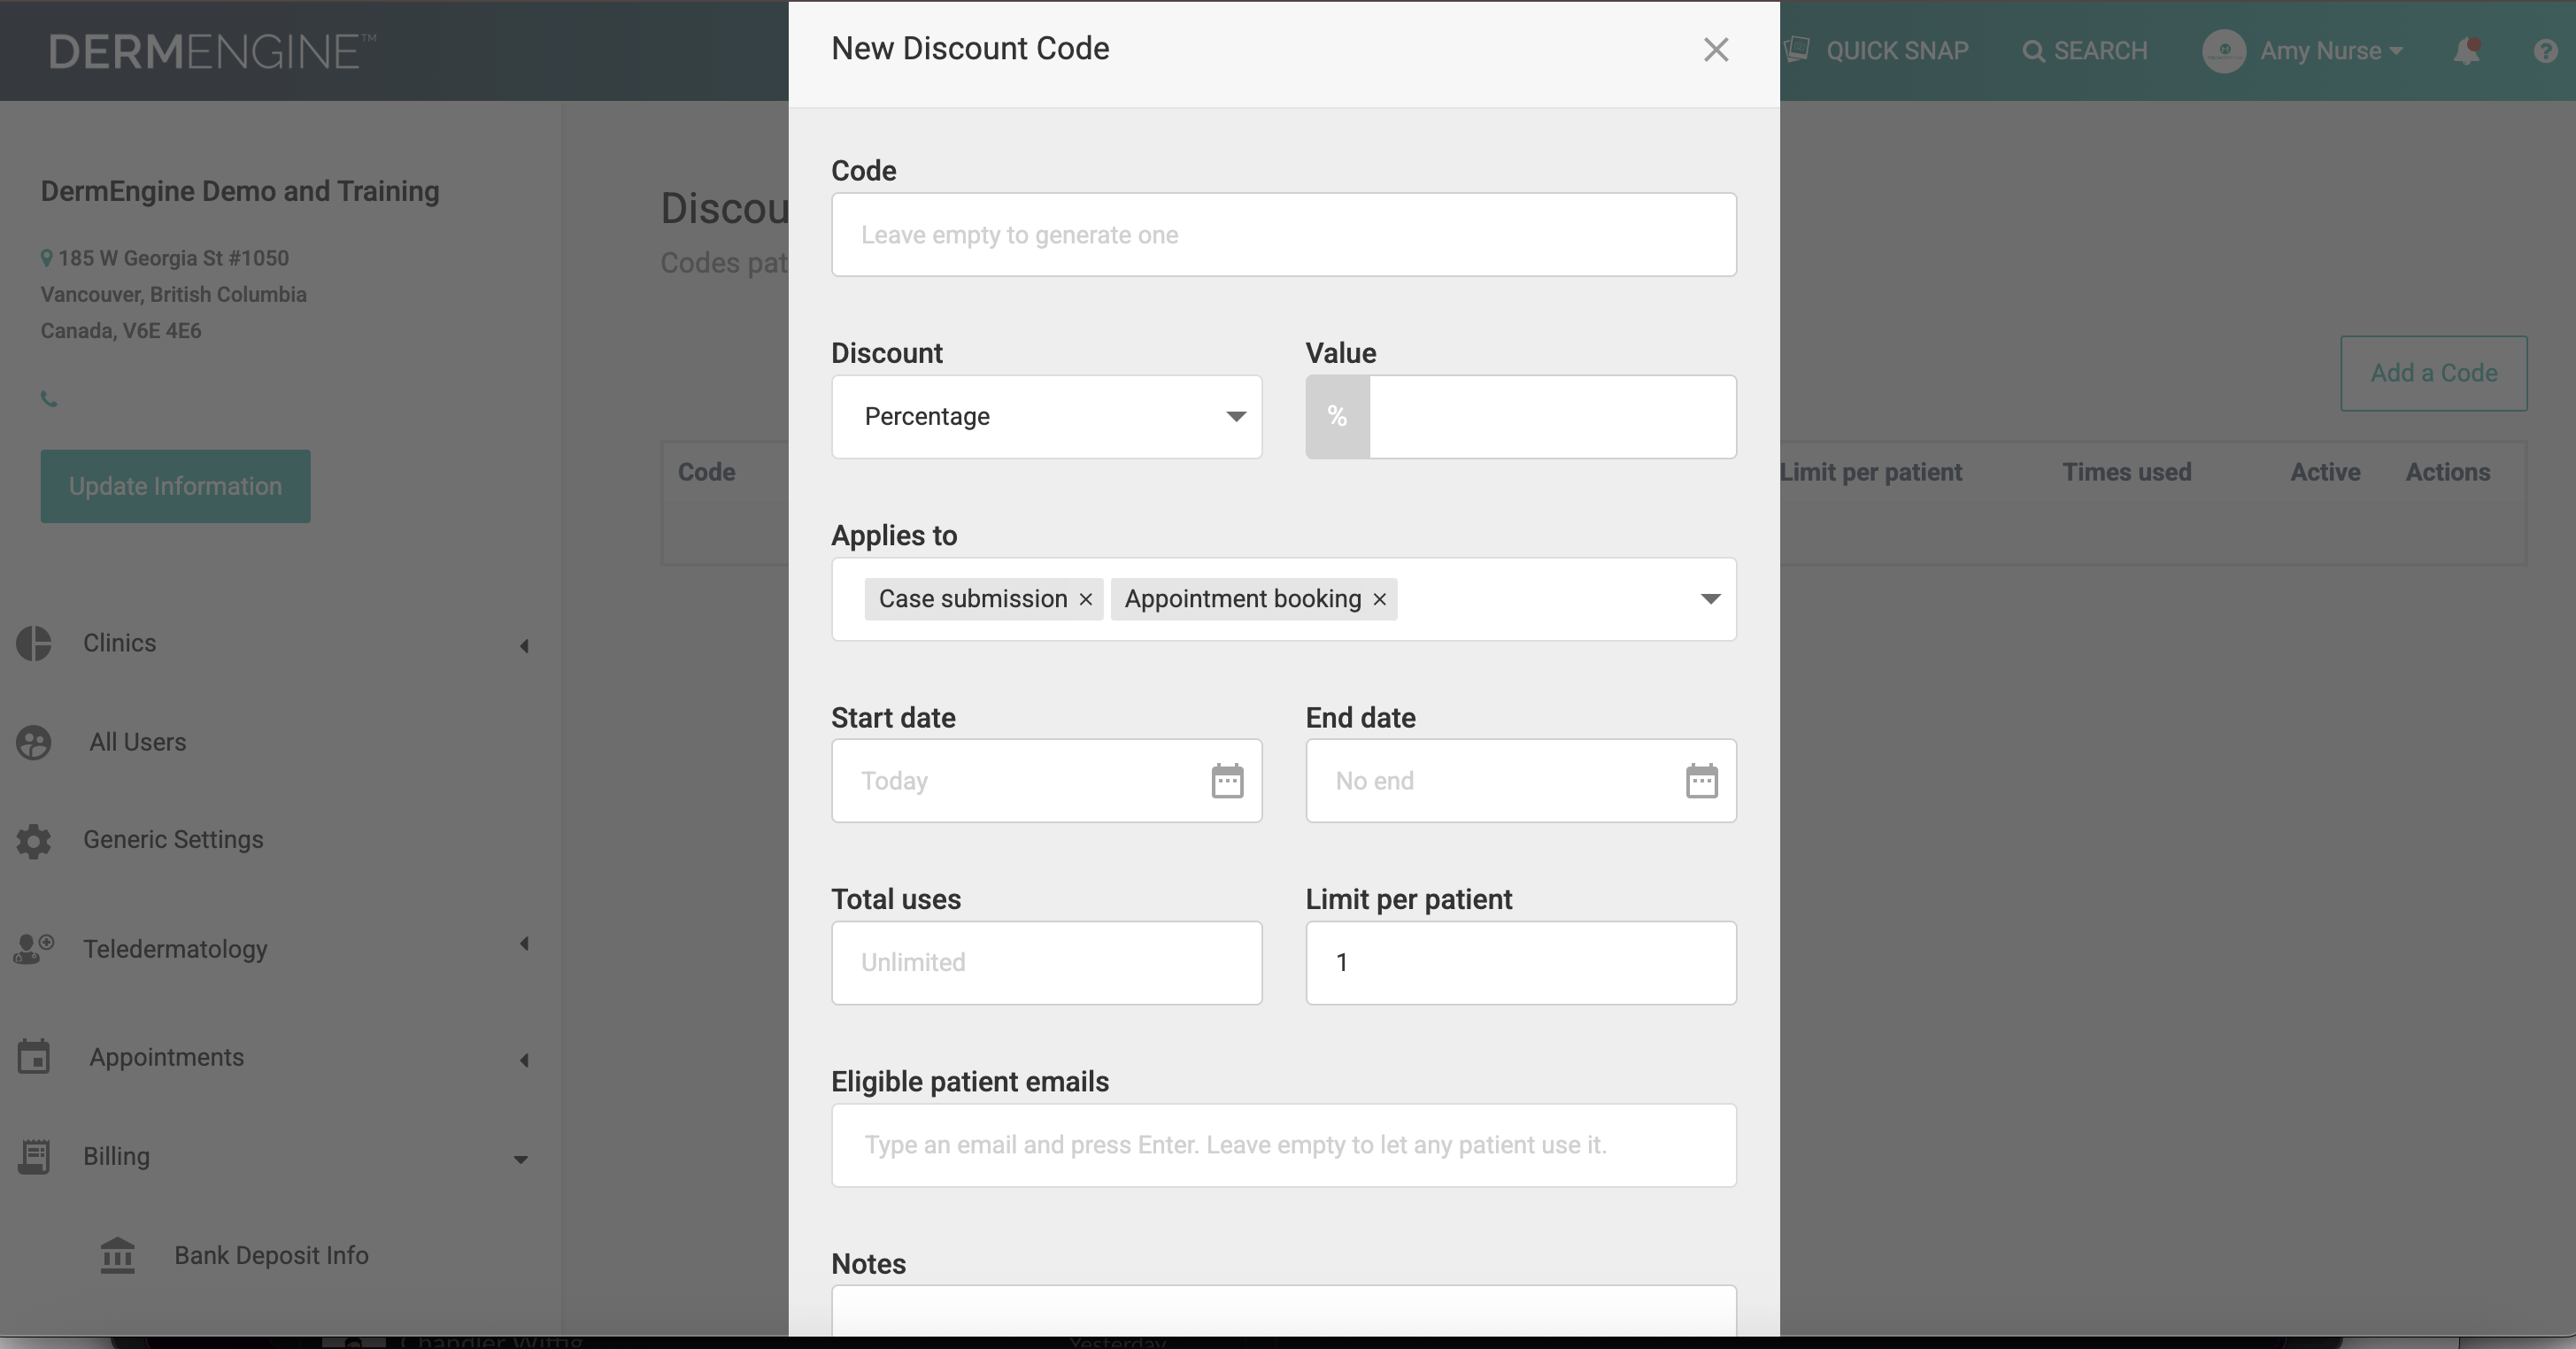Click the Generic Settings gear icon
This screenshot has width=2576, height=1349.
34,840
